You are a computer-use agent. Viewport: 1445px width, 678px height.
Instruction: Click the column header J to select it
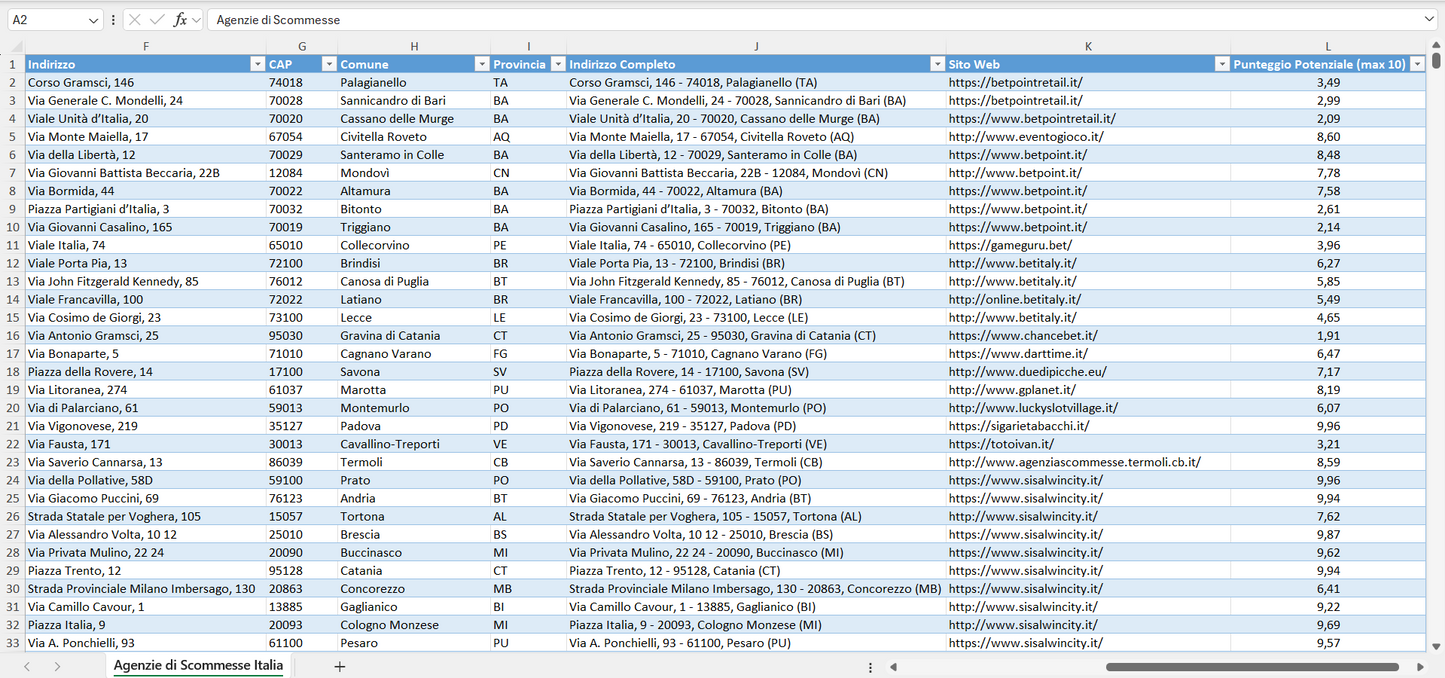[756, 46]
